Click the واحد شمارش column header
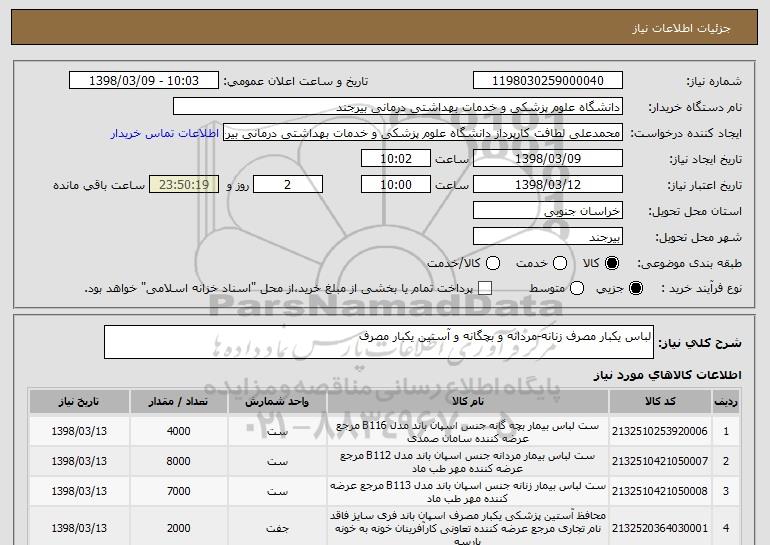This screenshot has width=770, height=545. tap(277, 402)
